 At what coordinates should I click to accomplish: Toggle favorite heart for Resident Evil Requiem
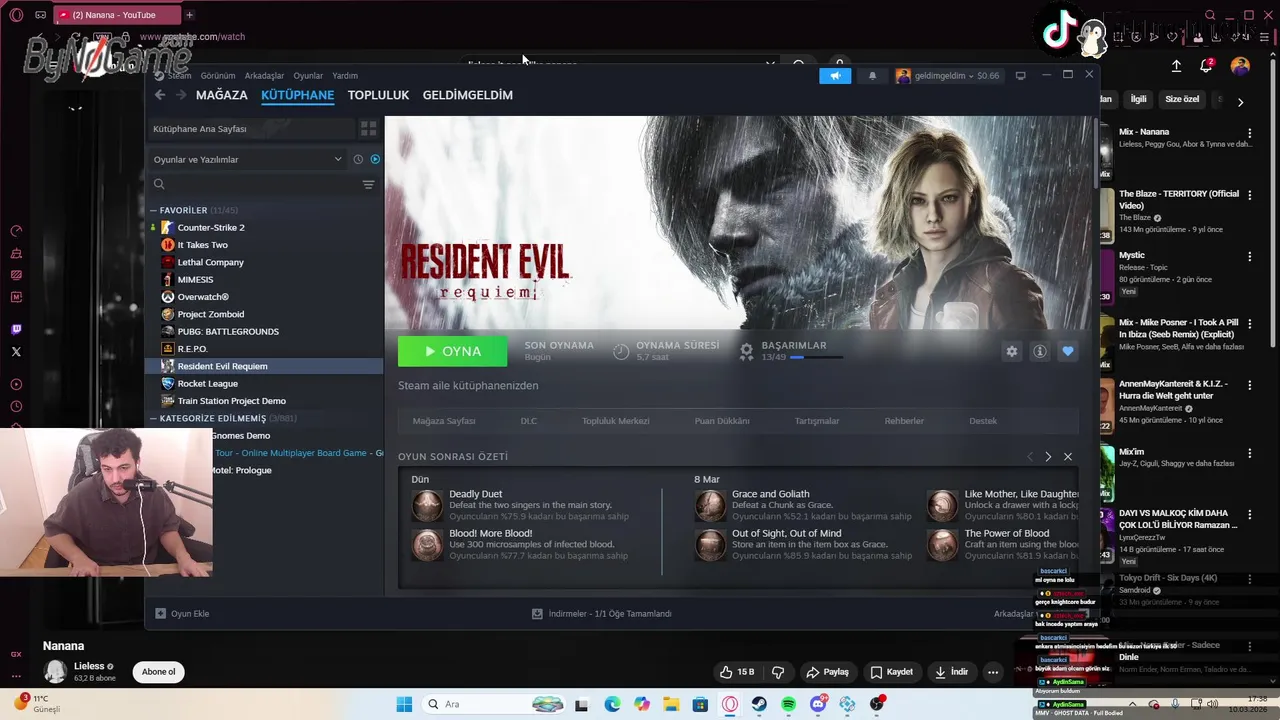(1068, 351)
